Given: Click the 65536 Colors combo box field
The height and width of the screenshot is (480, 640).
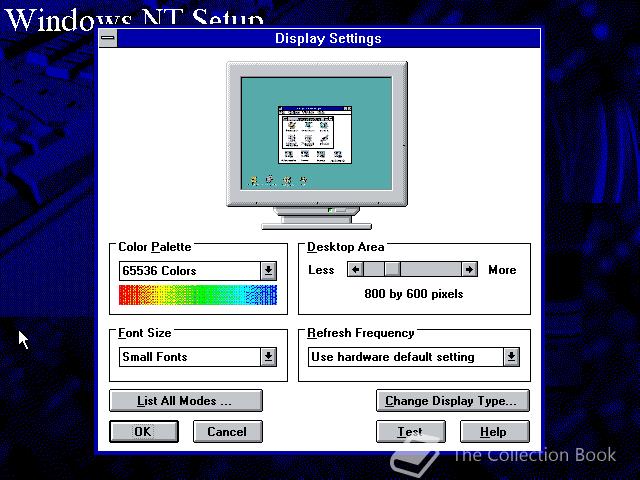Looking at the screenshot, I should pyautogui.click(x=190, y=271).
